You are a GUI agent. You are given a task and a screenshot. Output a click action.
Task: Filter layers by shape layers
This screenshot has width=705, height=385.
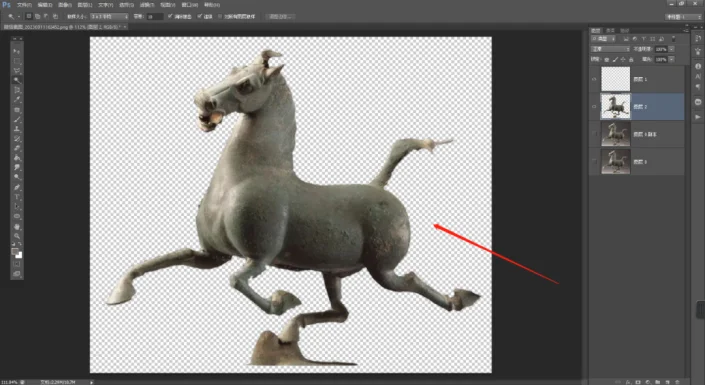pyautogui.click(x=653, y=39)
